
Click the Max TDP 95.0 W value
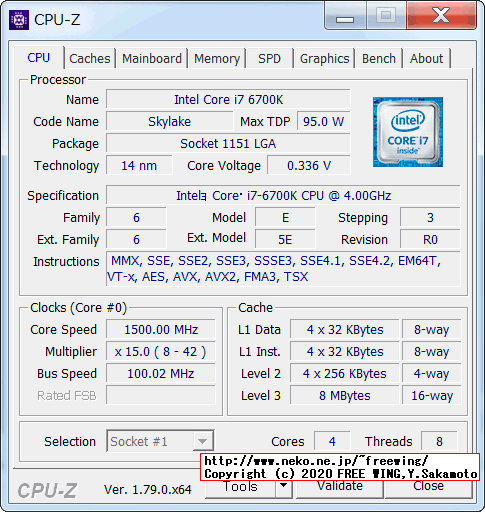(x=323, y=121)
